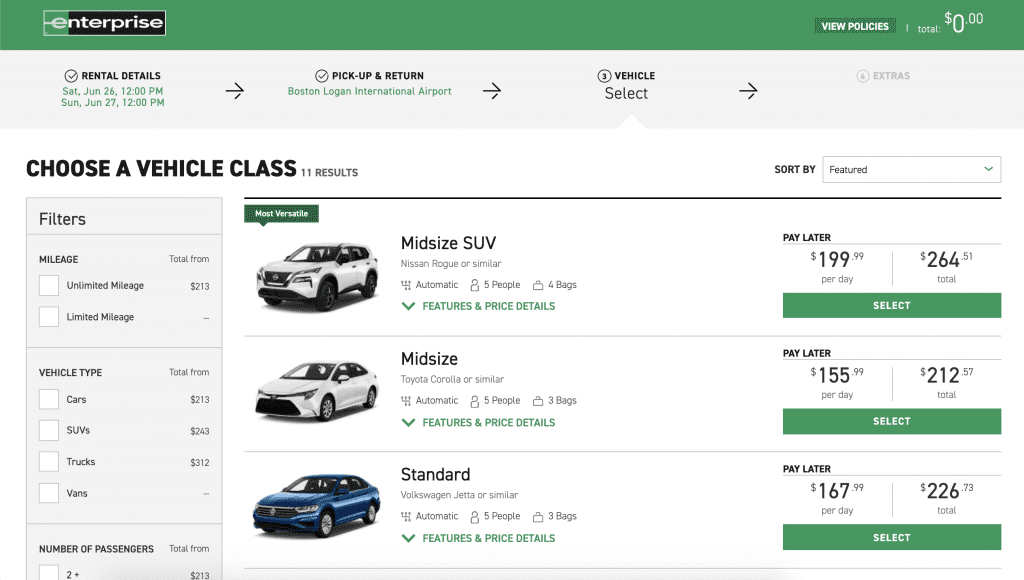Click the Filters heading
The image size is (1024, 580).
click(62, 219)
